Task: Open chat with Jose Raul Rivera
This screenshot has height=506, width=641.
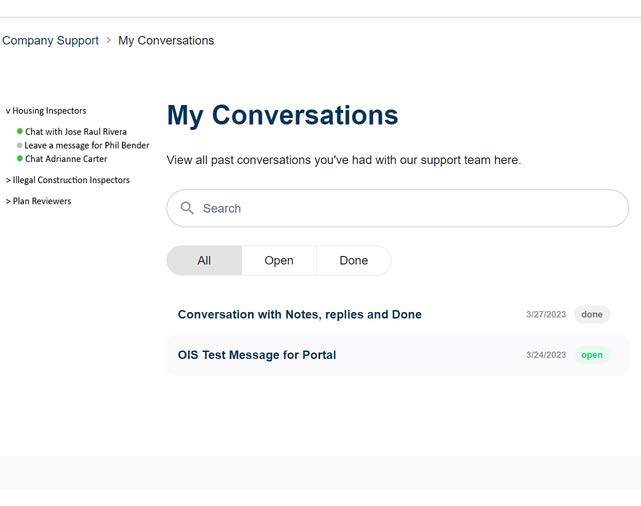Action: (x=76, y=132)
